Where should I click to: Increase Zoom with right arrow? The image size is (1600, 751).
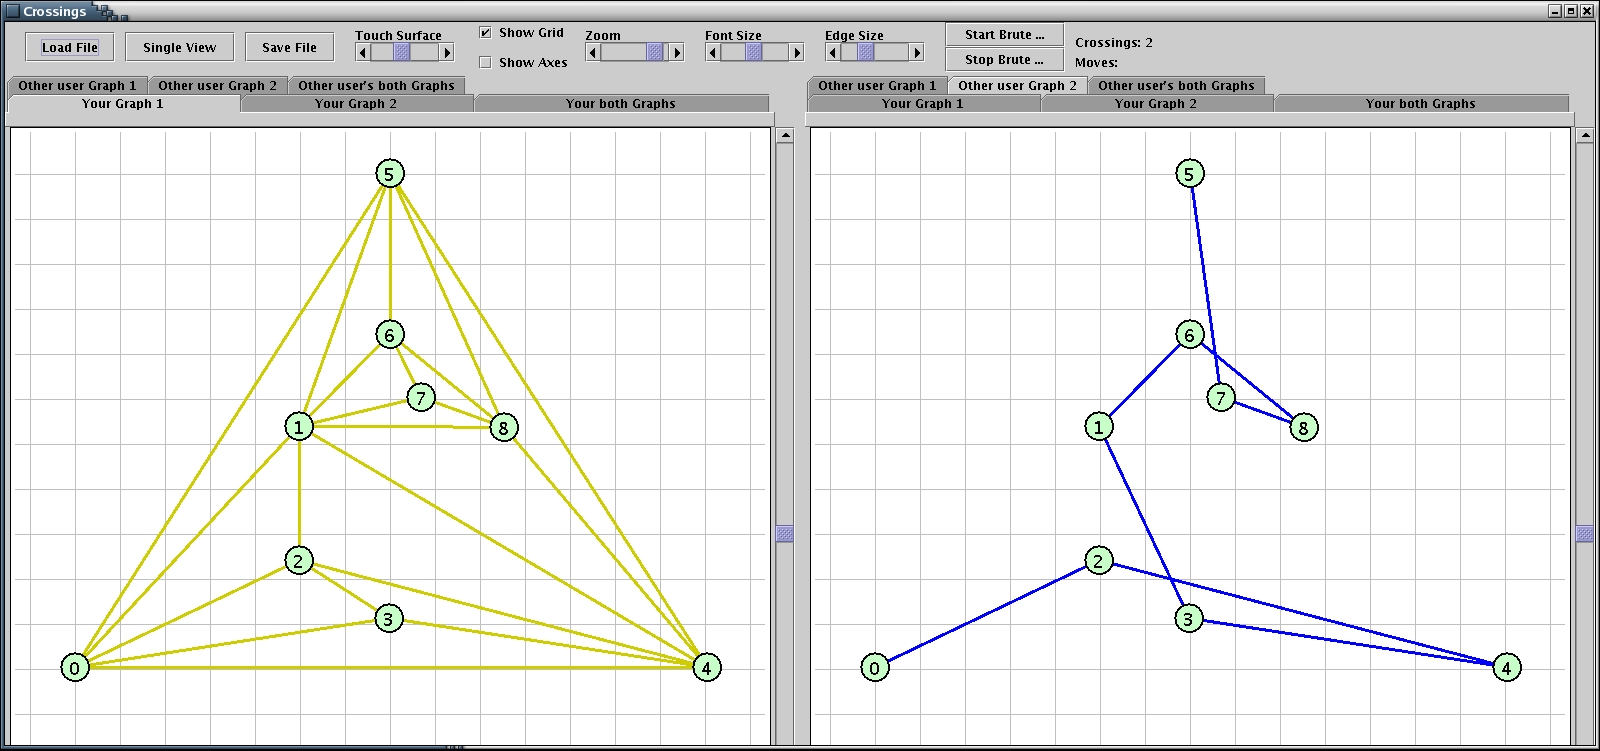[x=677, y=52]
